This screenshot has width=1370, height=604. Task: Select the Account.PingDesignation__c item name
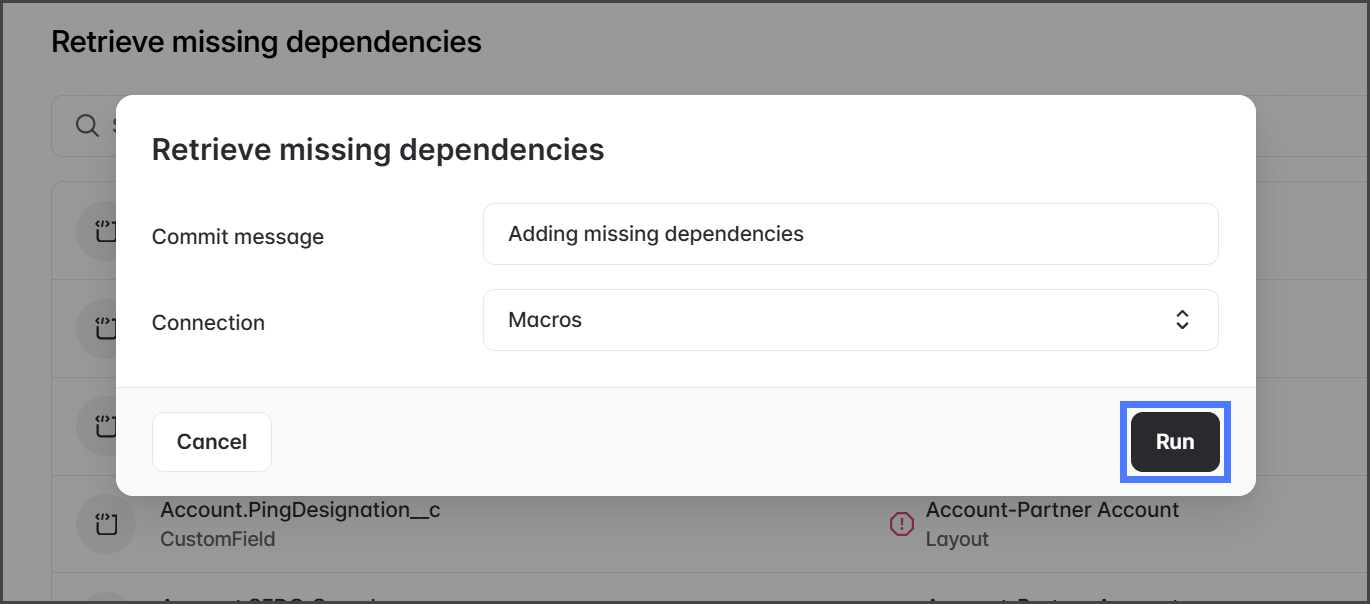tap(300, 510)
